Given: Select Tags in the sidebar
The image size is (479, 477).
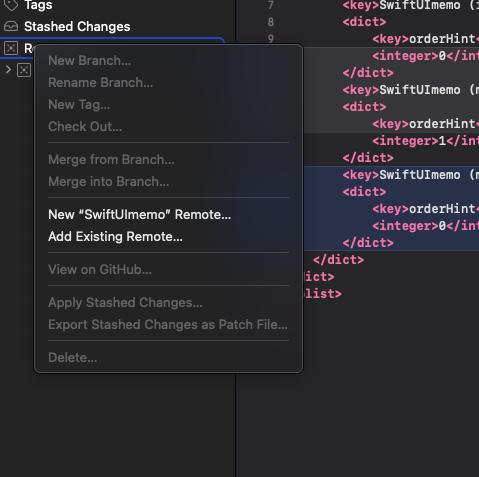Looking at the screenshot, I should coord(38,5).
